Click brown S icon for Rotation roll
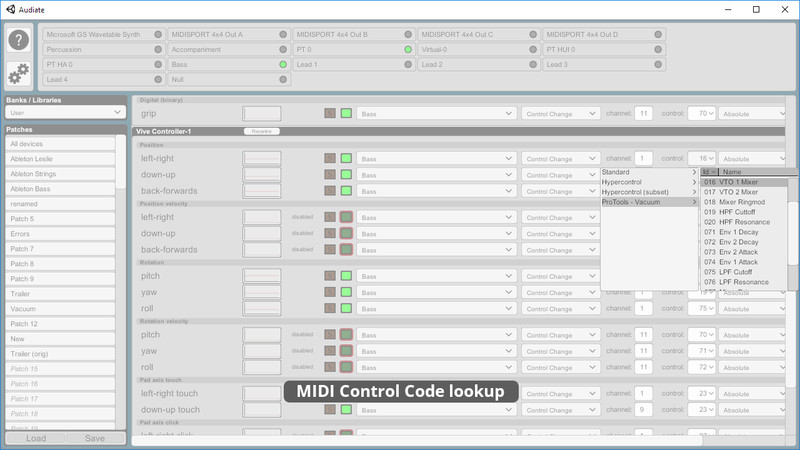 (x=330, y=308)
